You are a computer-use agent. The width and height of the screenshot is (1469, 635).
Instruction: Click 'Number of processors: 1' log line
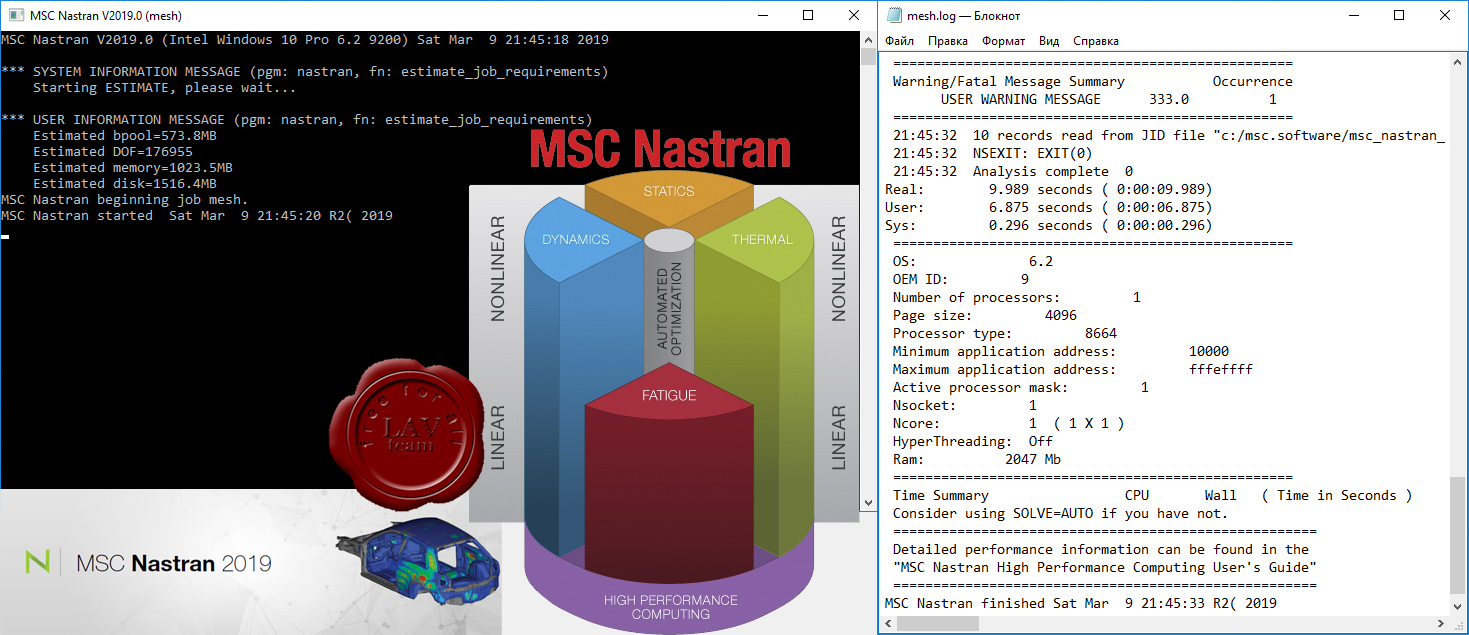pos(1017,297)
